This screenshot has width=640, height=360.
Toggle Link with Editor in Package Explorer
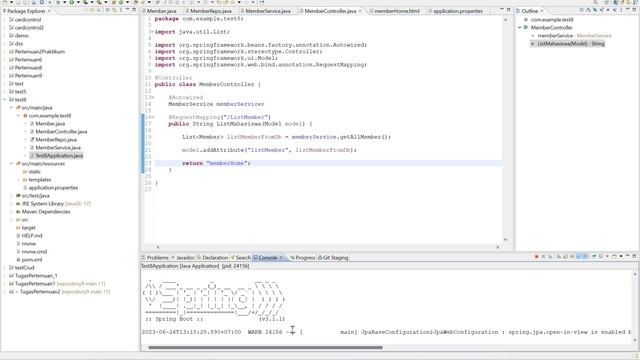tap(114, 11)
